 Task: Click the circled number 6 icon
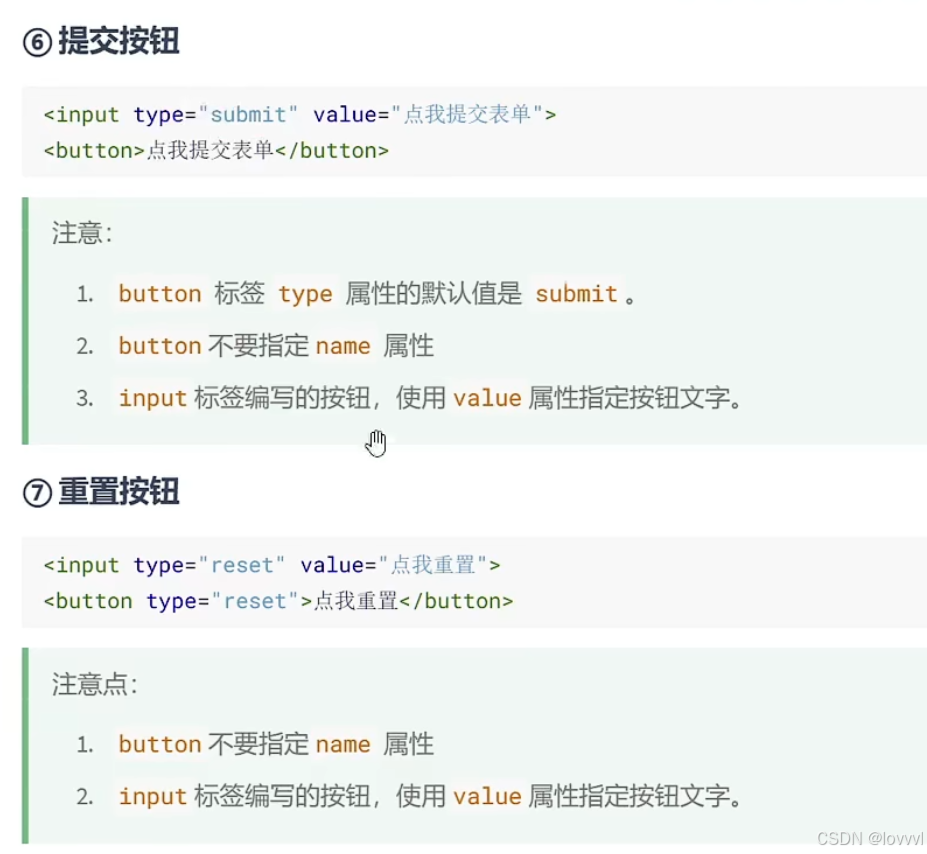pos(37,43)
